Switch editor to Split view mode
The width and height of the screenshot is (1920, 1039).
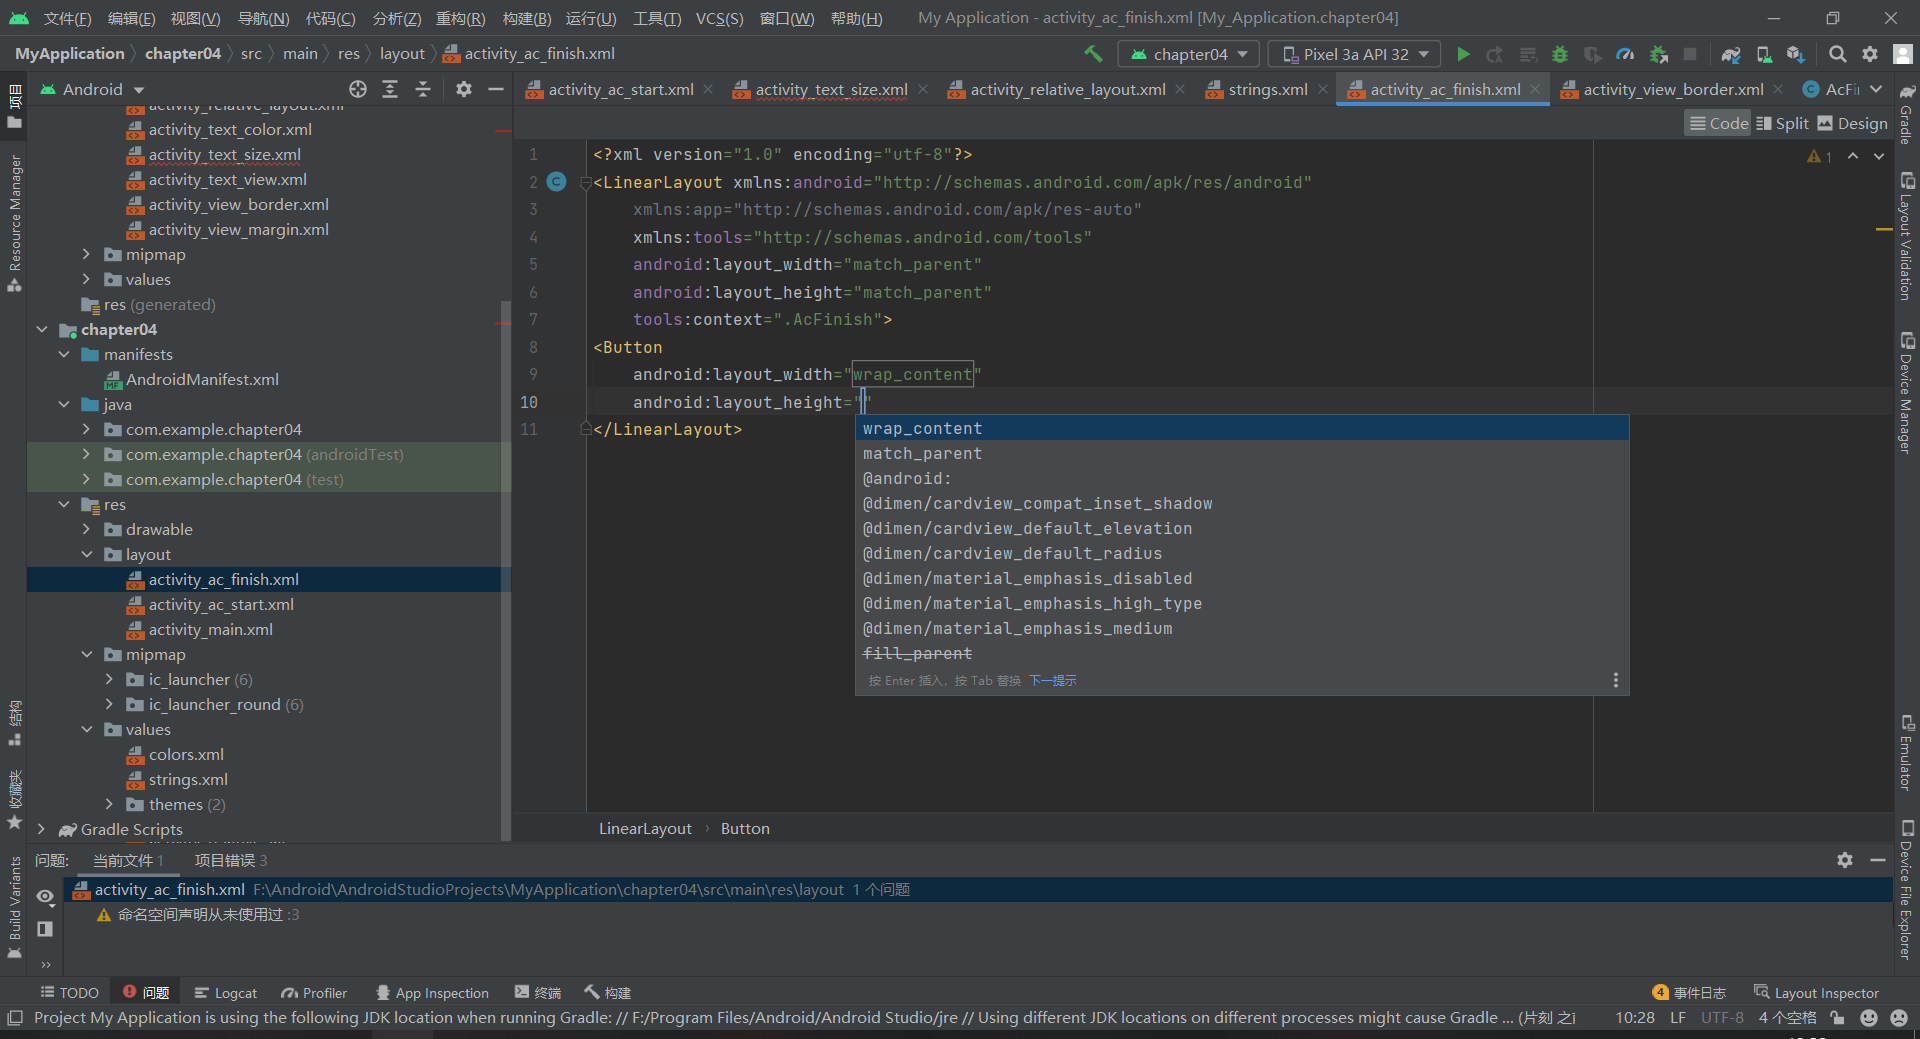1782,123
